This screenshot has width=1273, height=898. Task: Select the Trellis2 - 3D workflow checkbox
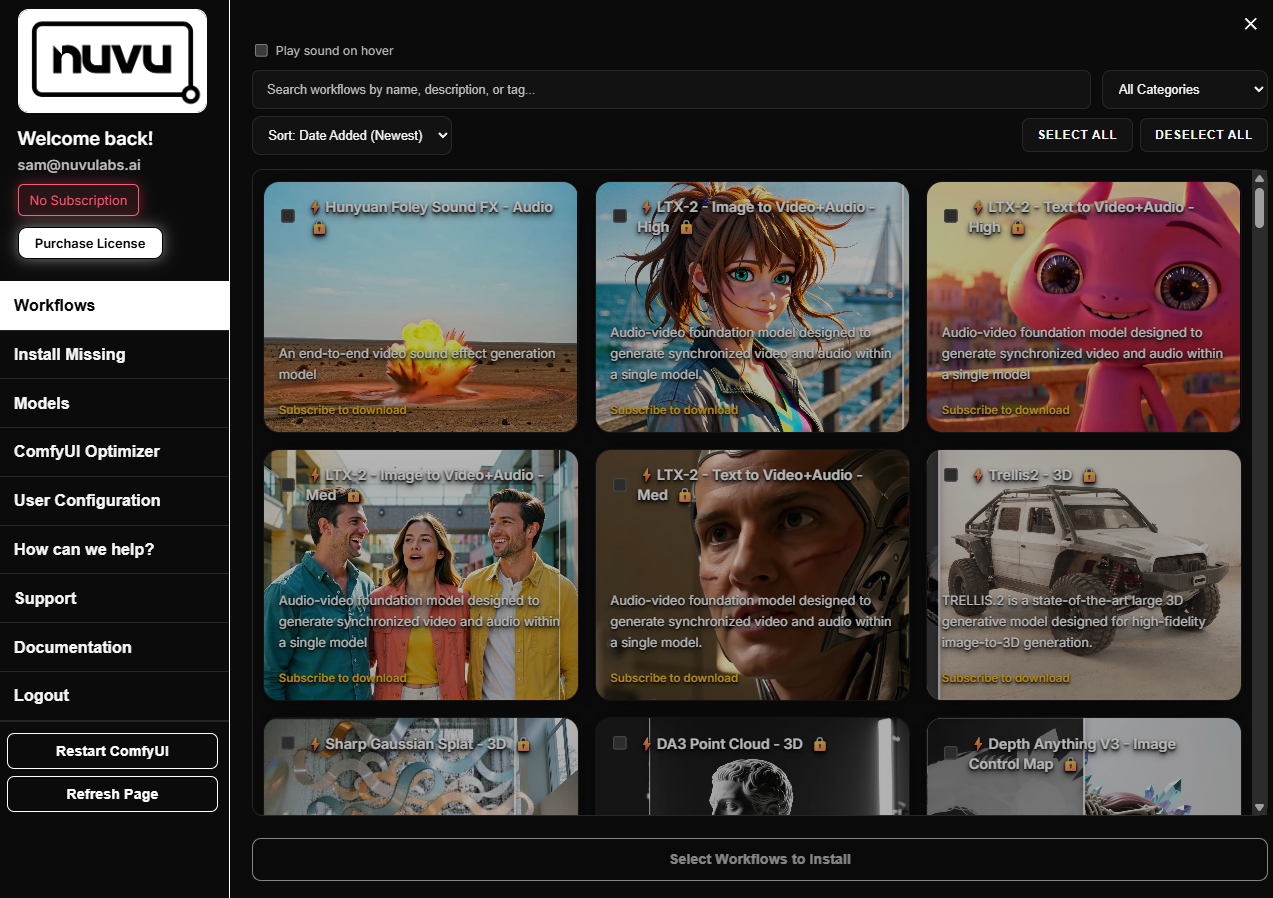click(951, 475)
